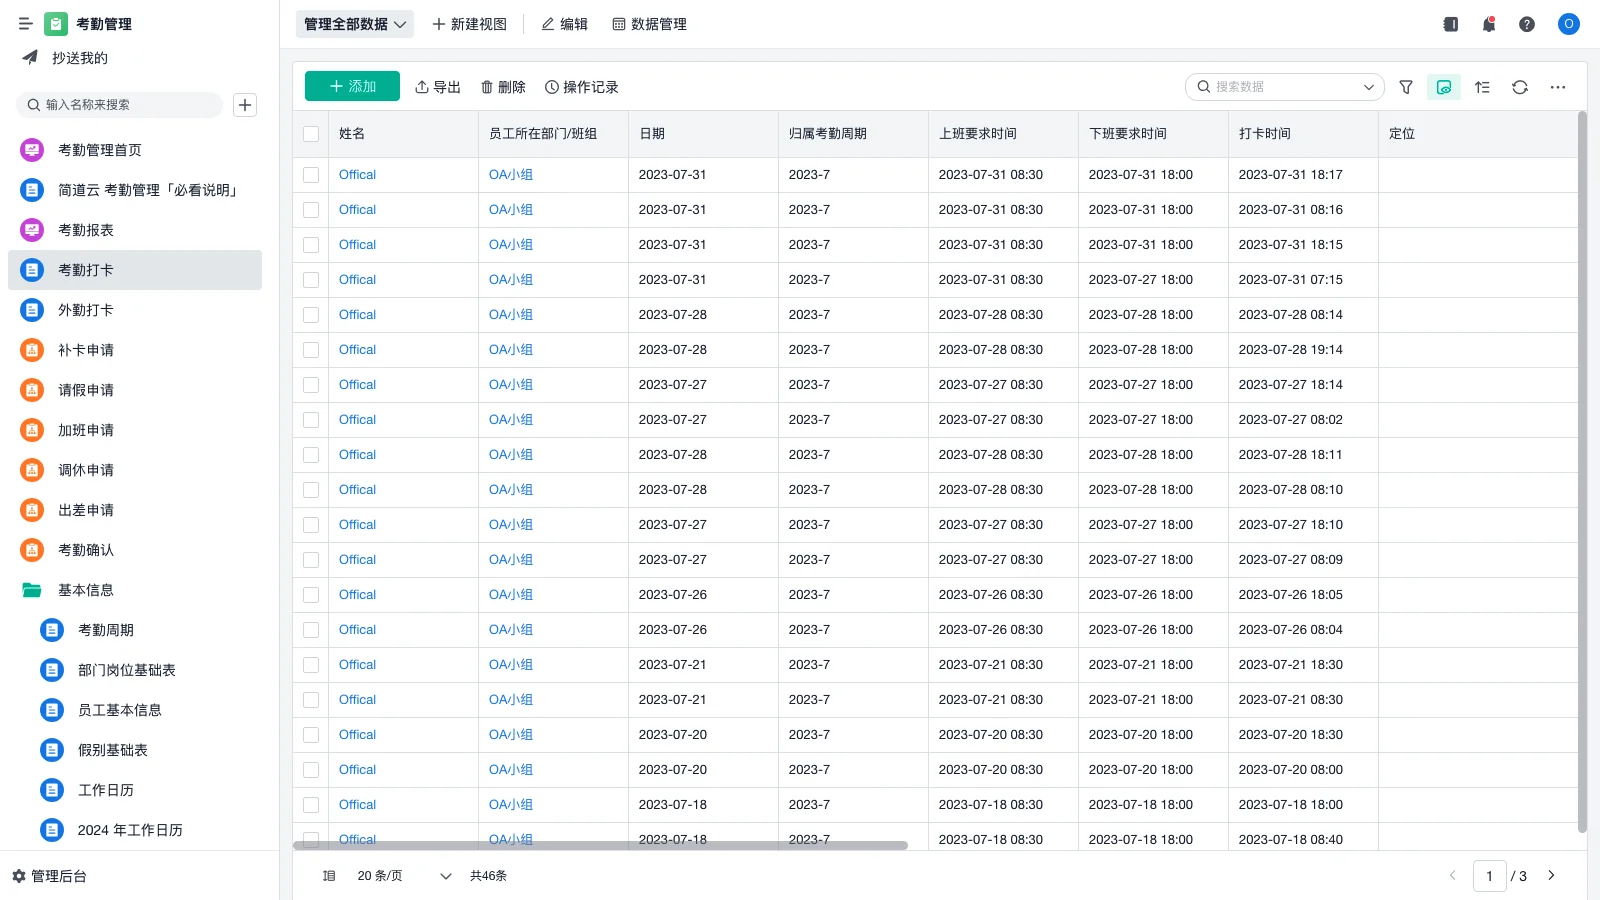Open the more options ellipsis menu
The image size is (1600, 900).
coord(1557,87)
